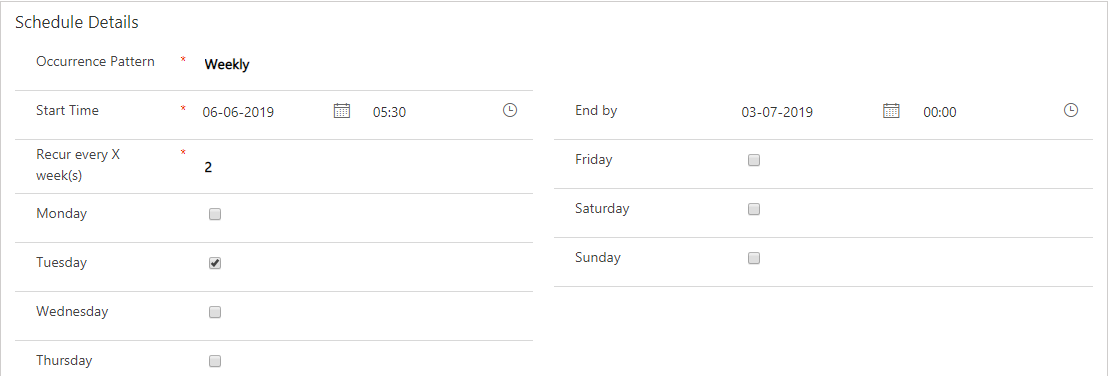This screenshot has width=1114, height=376.
Task: Open the End by clock picker
Action: [1071, 111]
